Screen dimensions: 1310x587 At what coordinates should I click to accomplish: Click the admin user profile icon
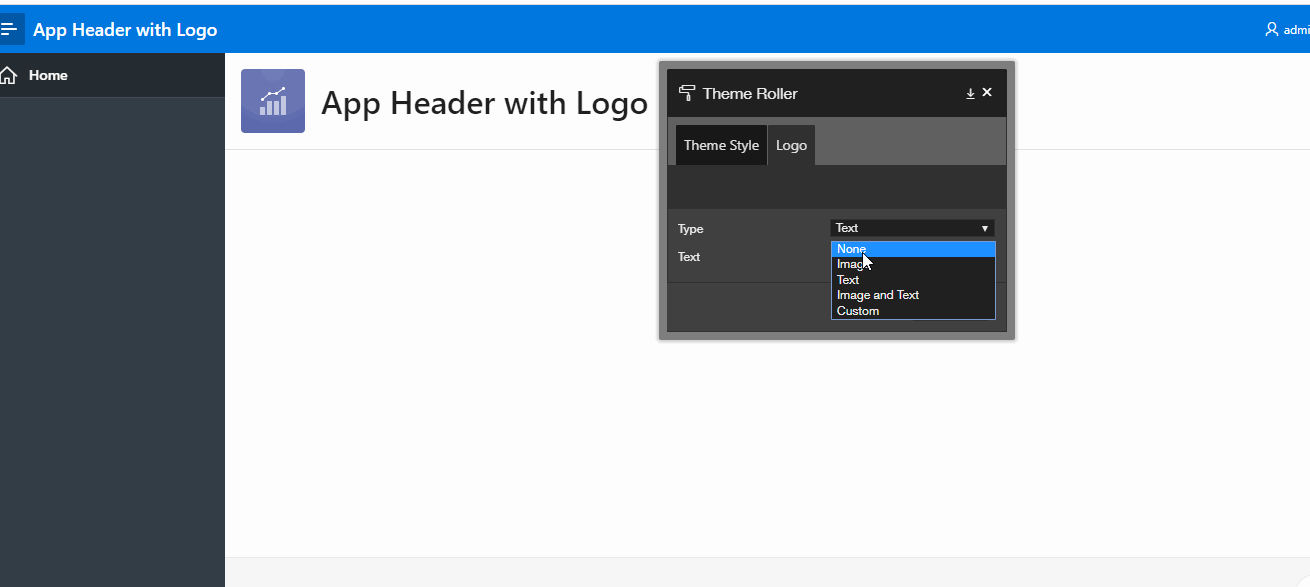1272,29
